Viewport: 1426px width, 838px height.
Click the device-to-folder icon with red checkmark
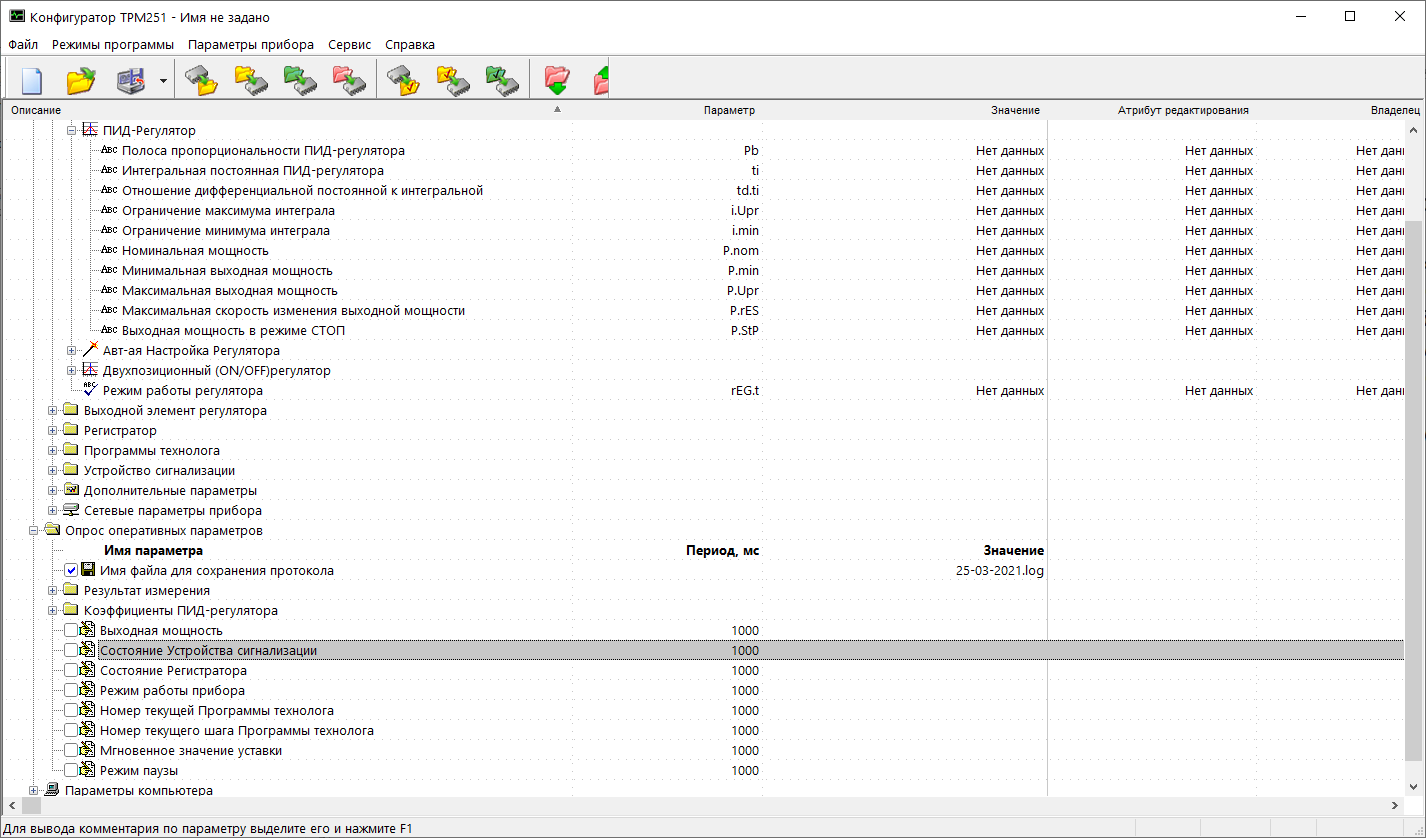click(404, 80)
